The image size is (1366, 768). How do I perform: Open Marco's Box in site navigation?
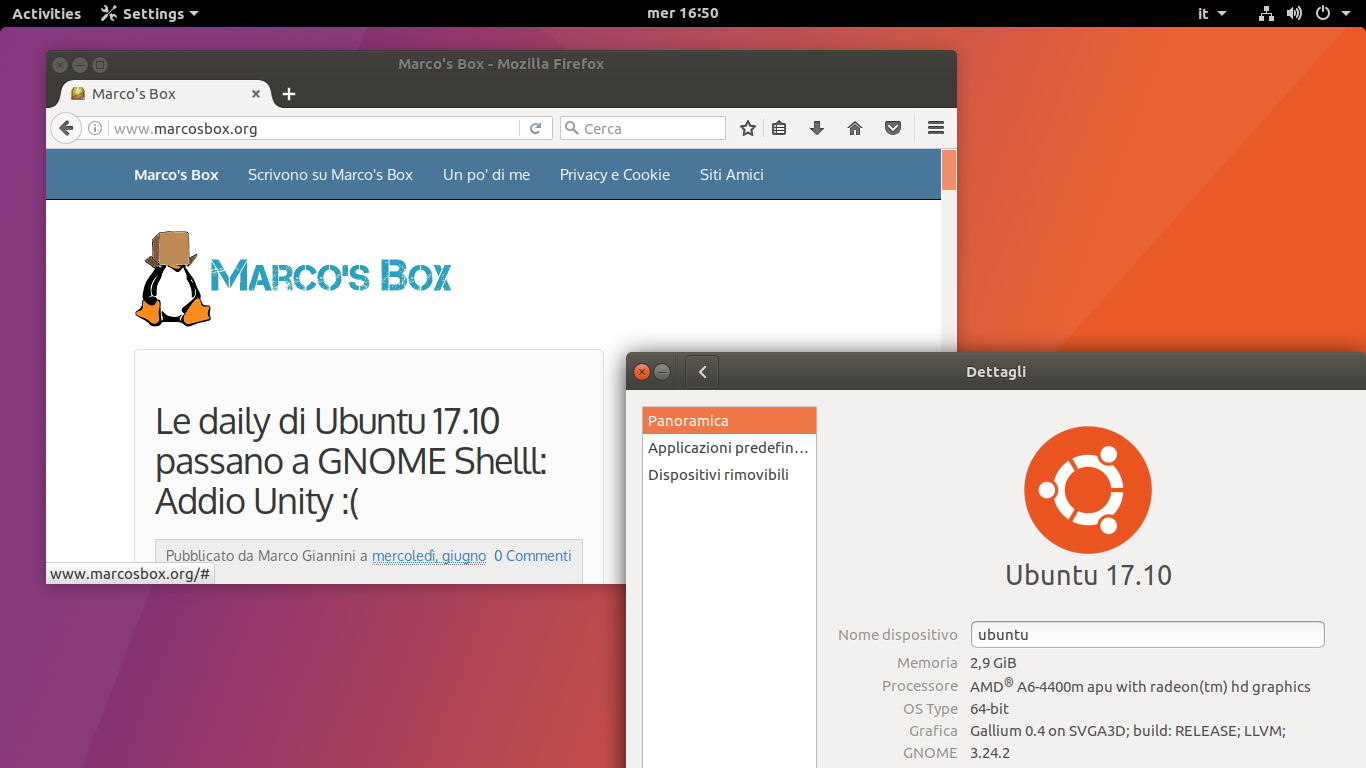point(176,175)
